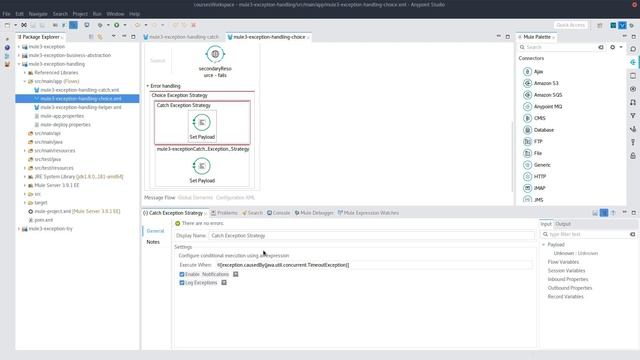Expand mule3-exception-business-abstraction project

19,55
